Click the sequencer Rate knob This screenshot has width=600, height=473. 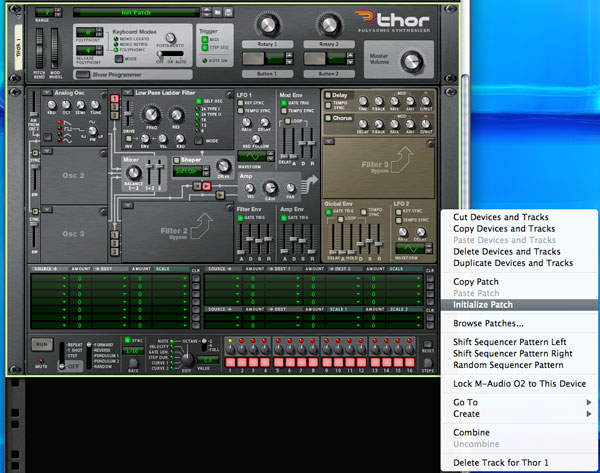pyautogui.click(x=134, y=362)
